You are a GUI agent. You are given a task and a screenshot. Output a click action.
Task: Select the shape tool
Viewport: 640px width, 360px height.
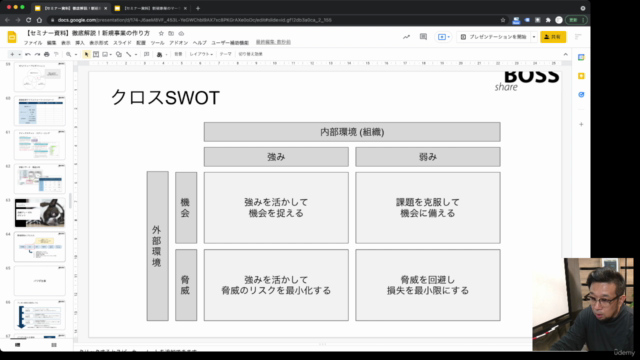point(119,54)
